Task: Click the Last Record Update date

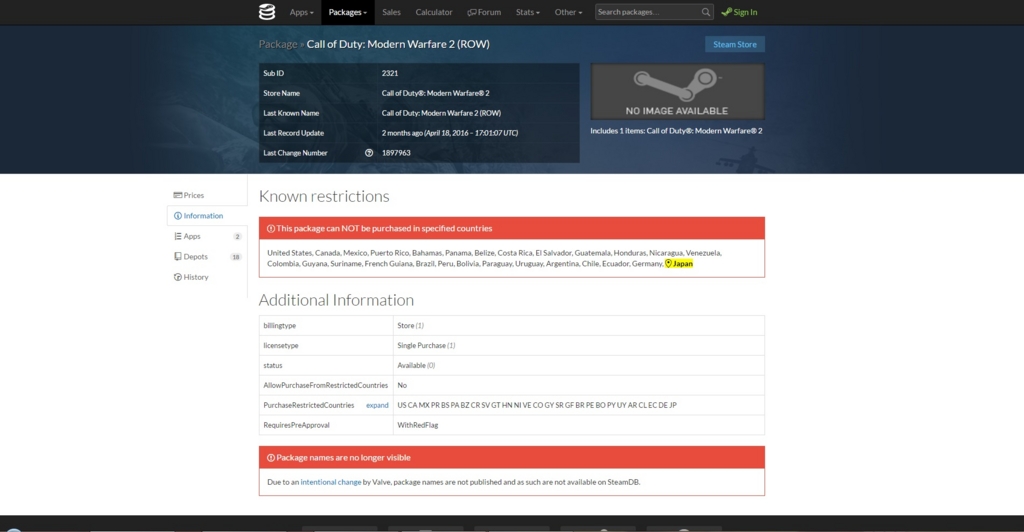Action: pyautogui.click(x=450, y=133)
